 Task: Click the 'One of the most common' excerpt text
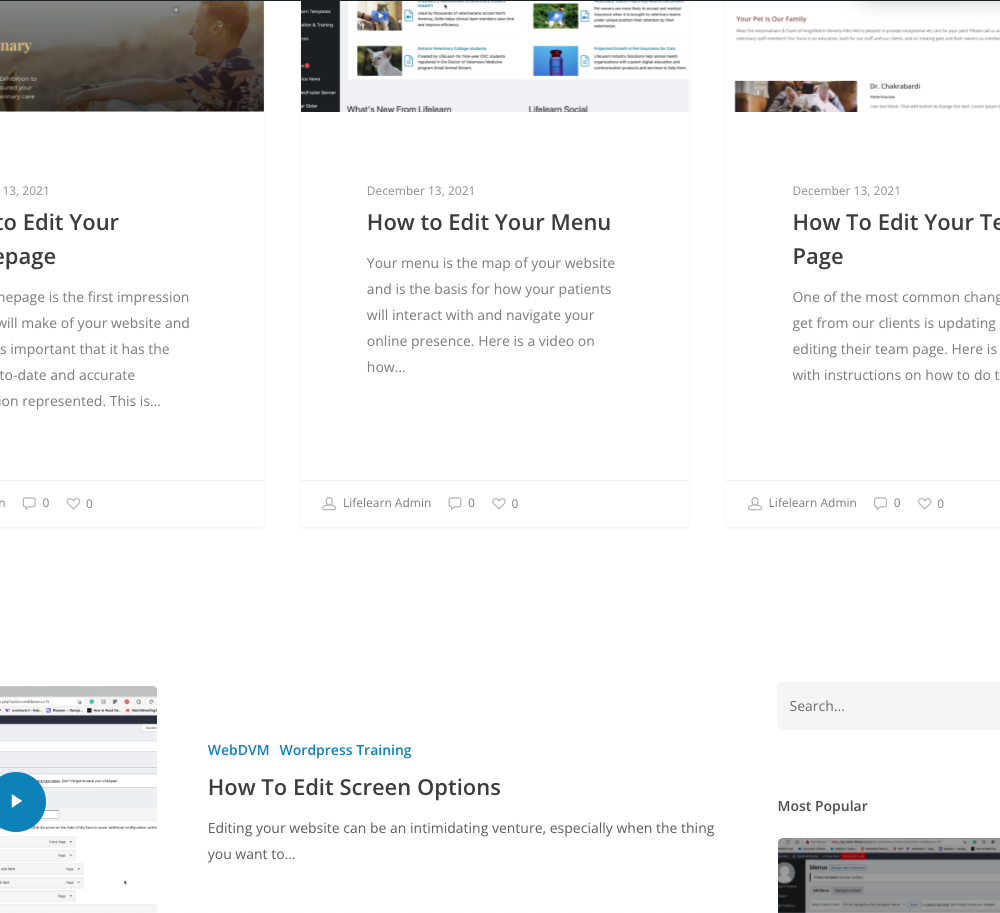pyautogui.click(x=896, y=336)
